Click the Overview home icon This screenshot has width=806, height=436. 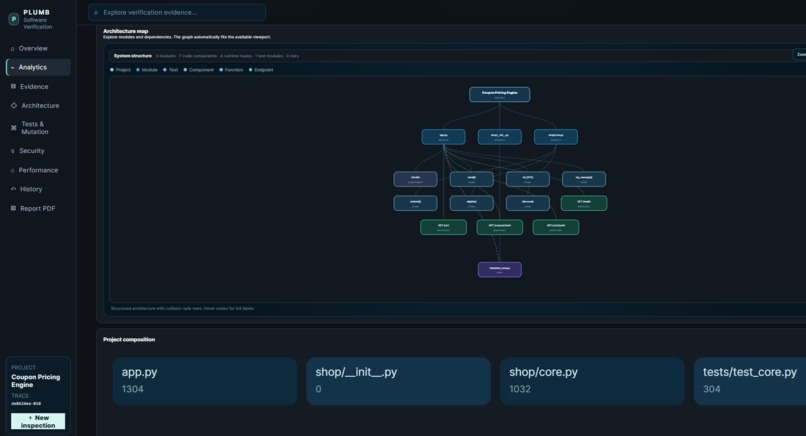click(12, 49)
